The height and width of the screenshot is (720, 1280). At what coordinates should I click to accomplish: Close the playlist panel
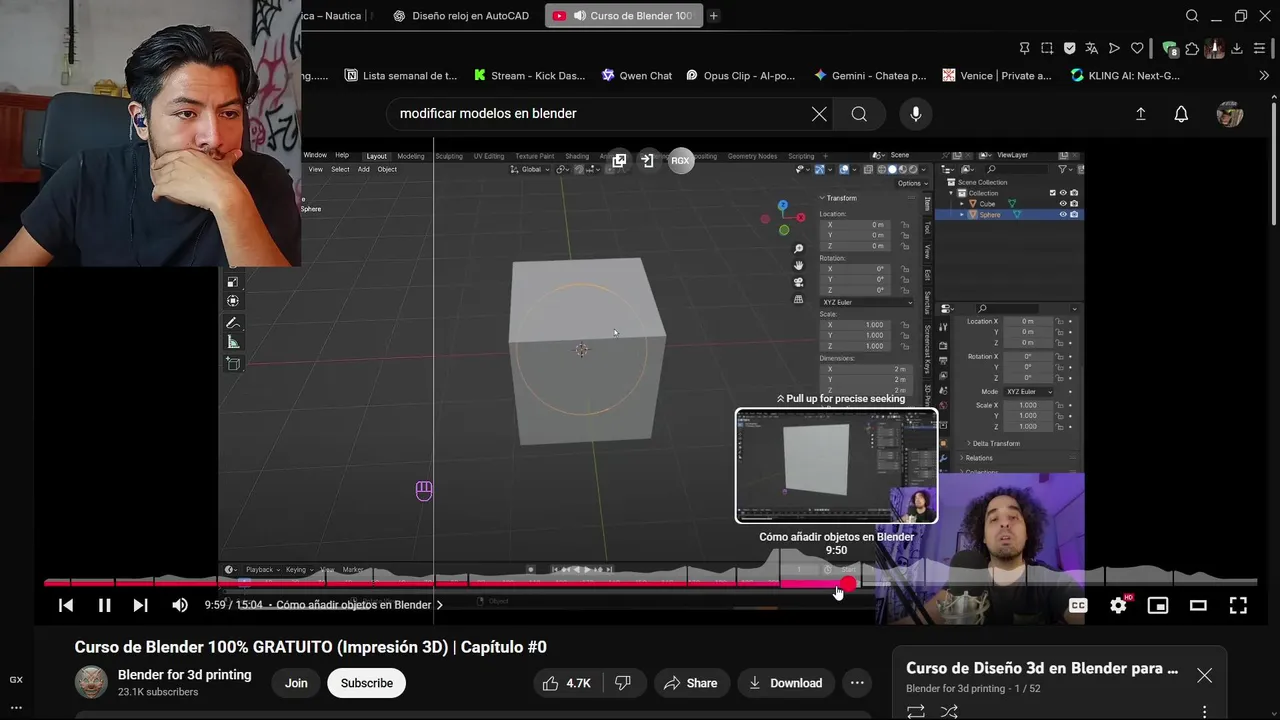click(x=1204, y=676)
